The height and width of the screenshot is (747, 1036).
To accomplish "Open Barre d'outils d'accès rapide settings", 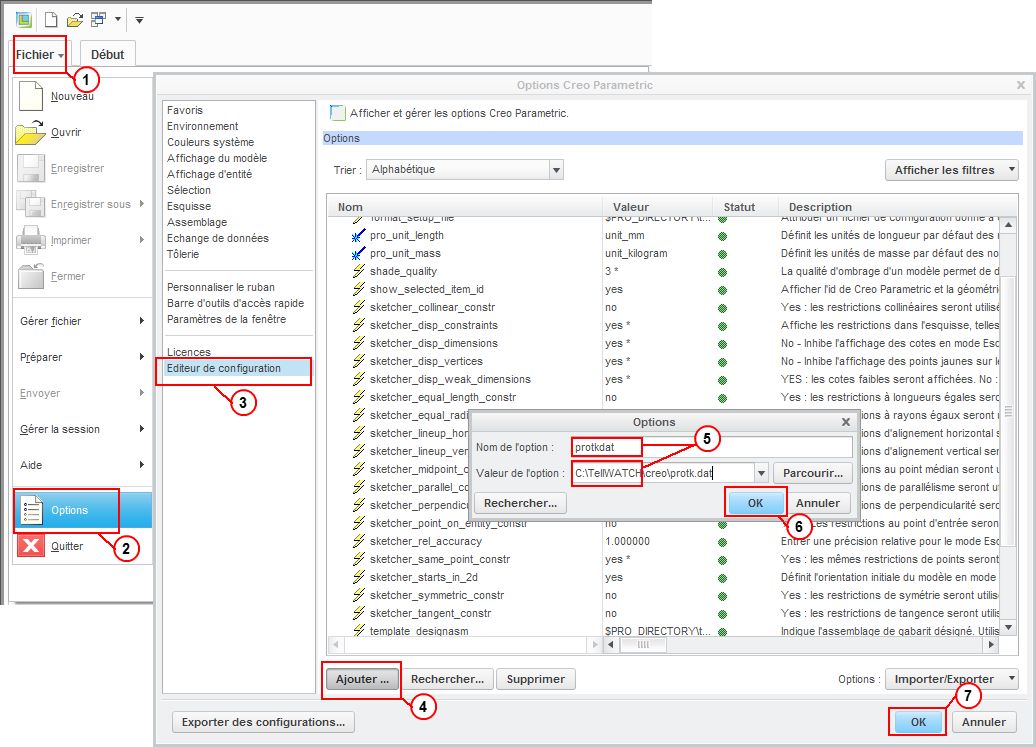I will (x=235, y=303).
